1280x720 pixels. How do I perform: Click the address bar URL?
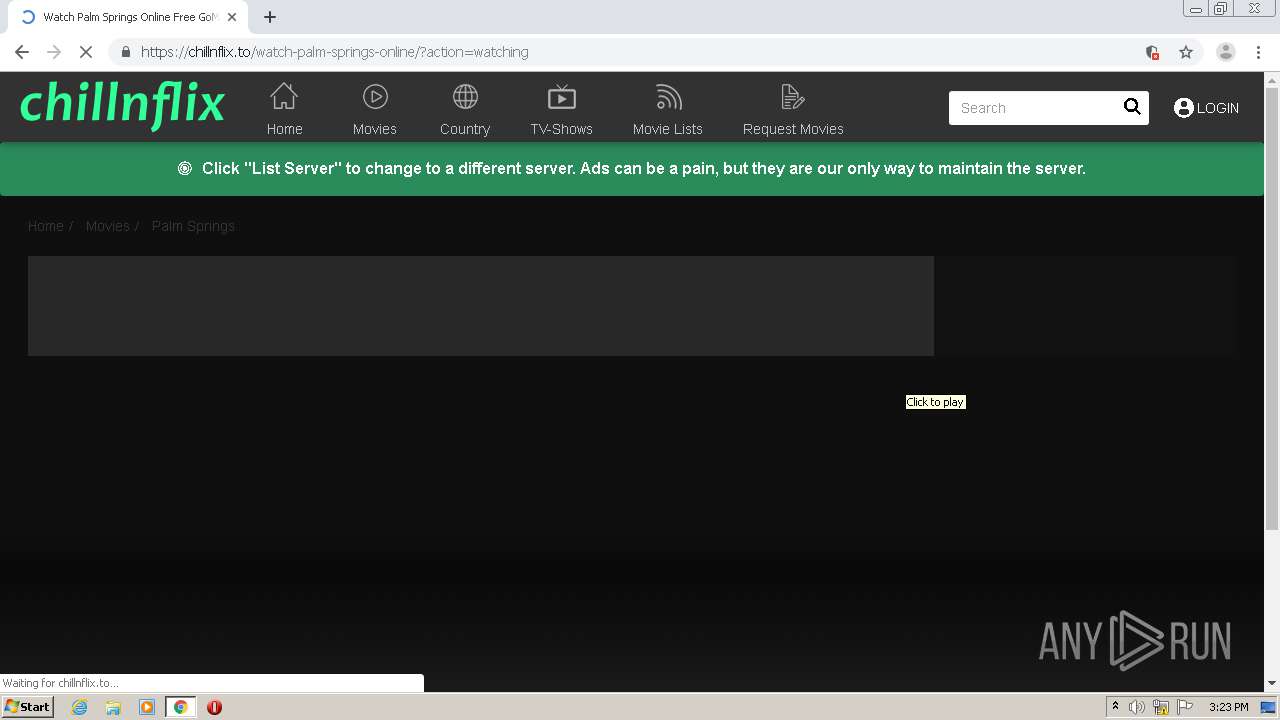334,52
